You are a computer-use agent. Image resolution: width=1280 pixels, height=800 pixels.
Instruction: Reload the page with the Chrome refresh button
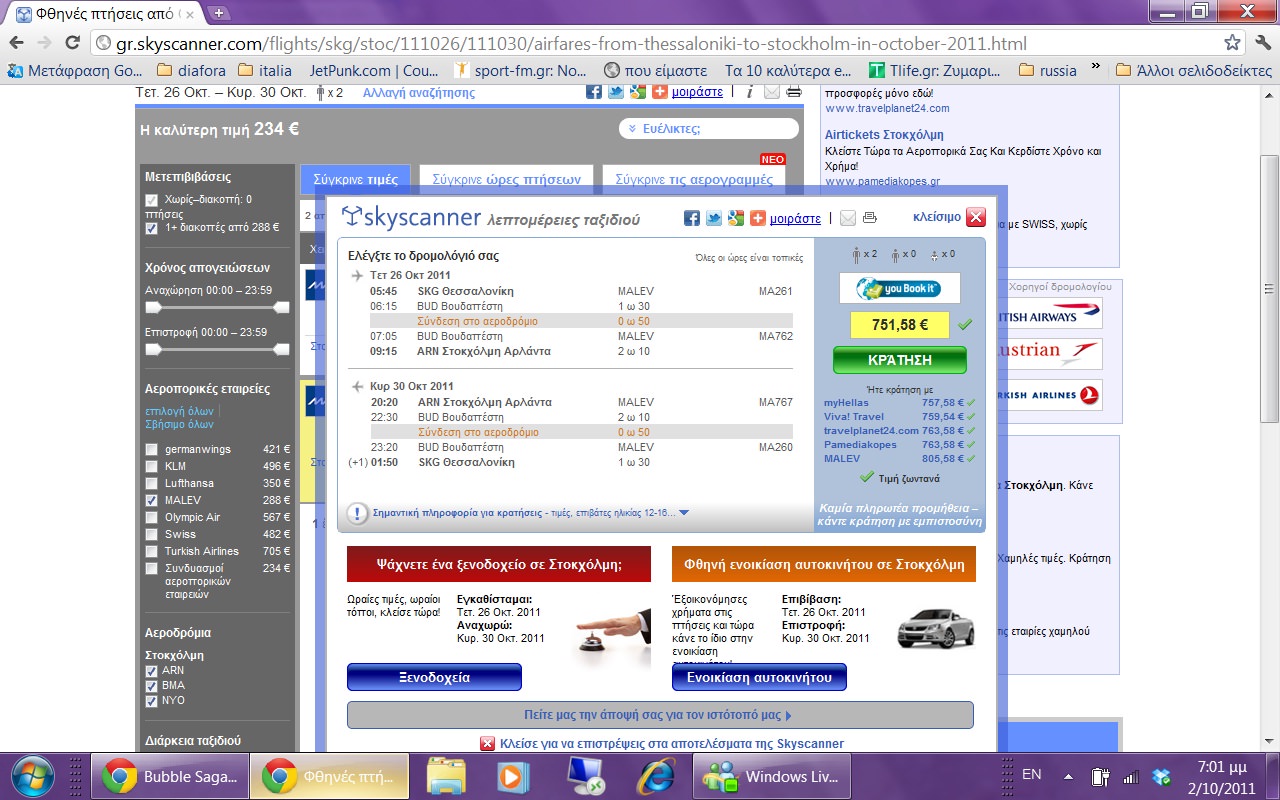coord(72,43)
